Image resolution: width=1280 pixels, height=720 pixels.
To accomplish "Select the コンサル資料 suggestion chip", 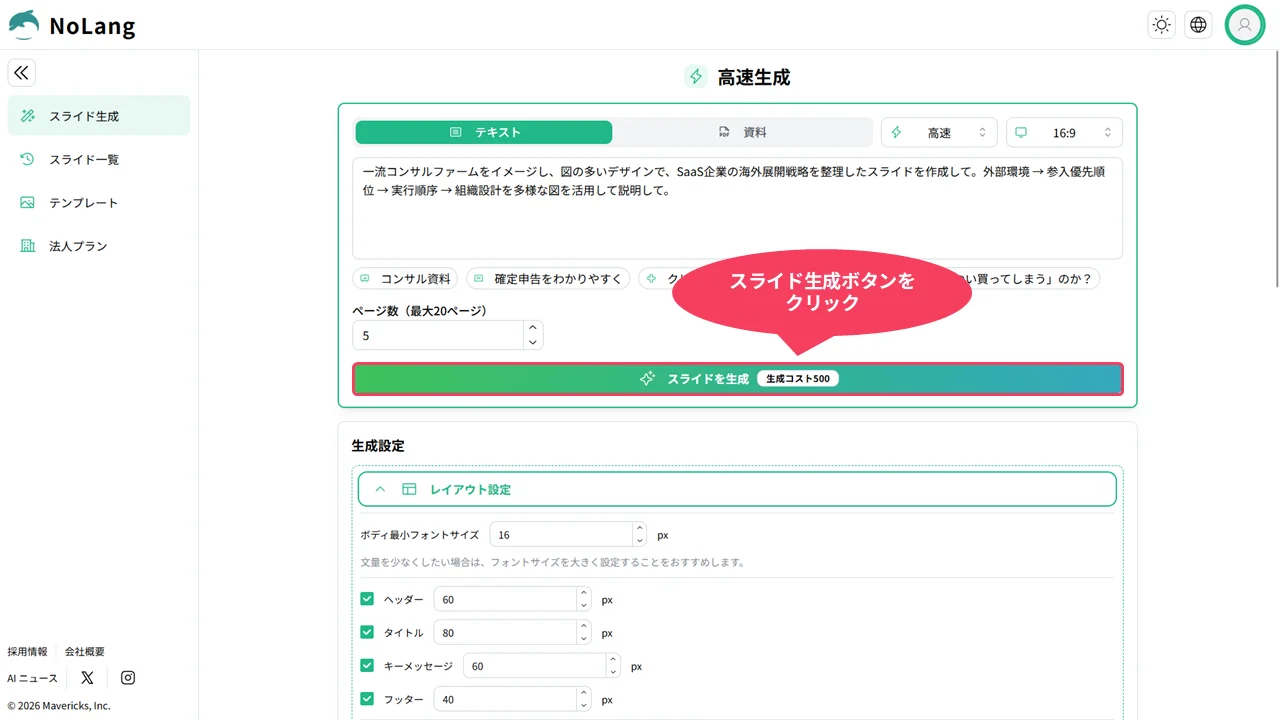I will 405,279.
